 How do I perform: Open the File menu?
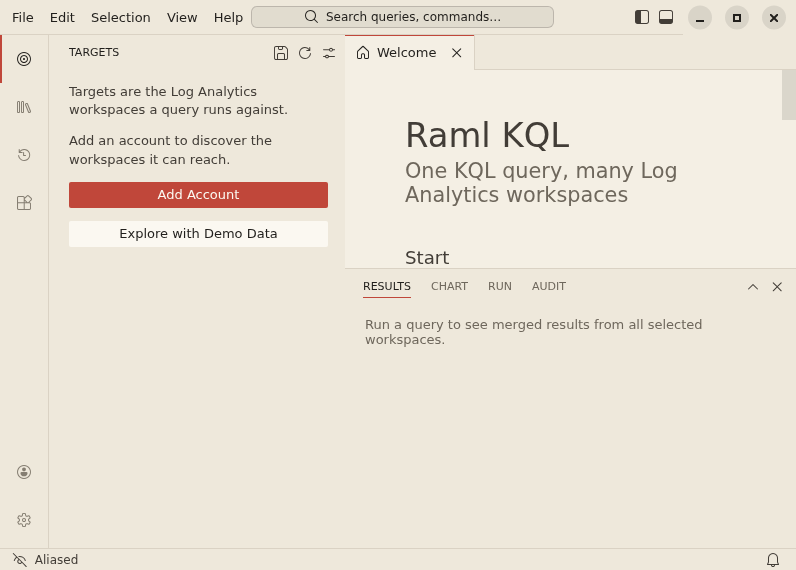click(23, 17)
